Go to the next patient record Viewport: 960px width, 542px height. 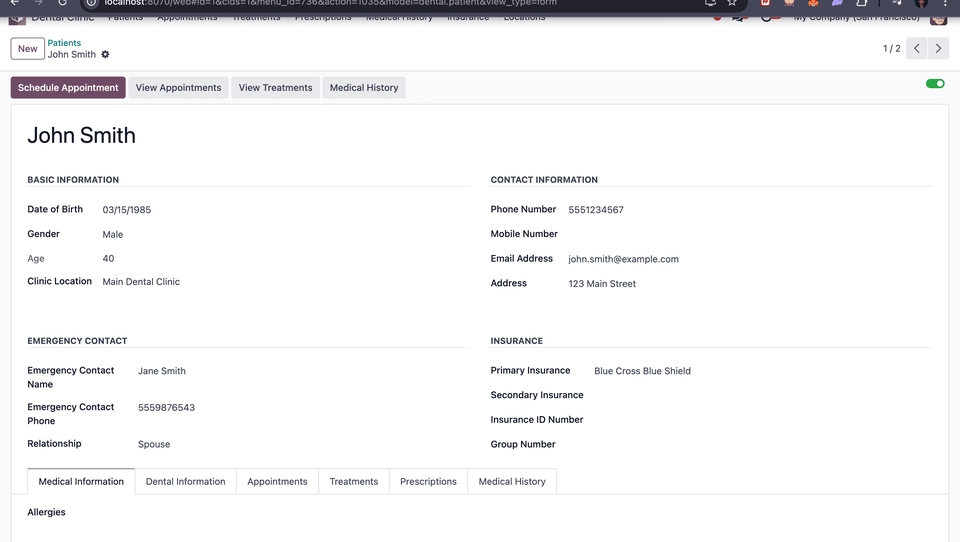click(x=939, y=48)
